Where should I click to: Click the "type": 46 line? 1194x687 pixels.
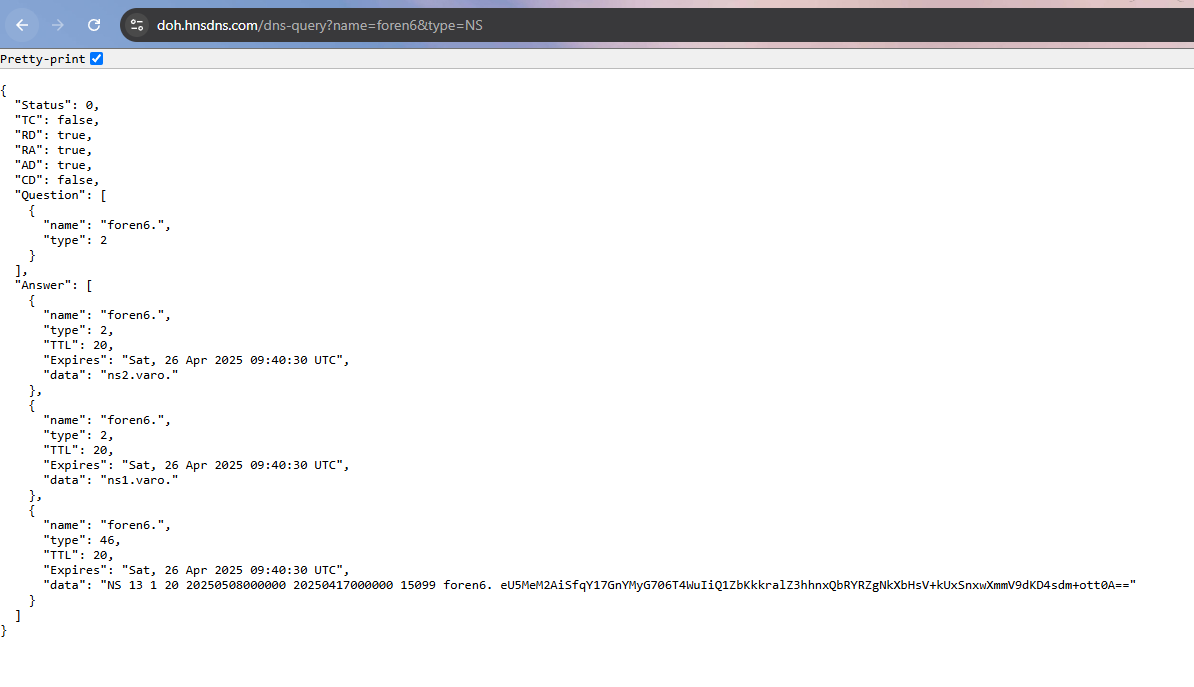[x=82, y=540]
